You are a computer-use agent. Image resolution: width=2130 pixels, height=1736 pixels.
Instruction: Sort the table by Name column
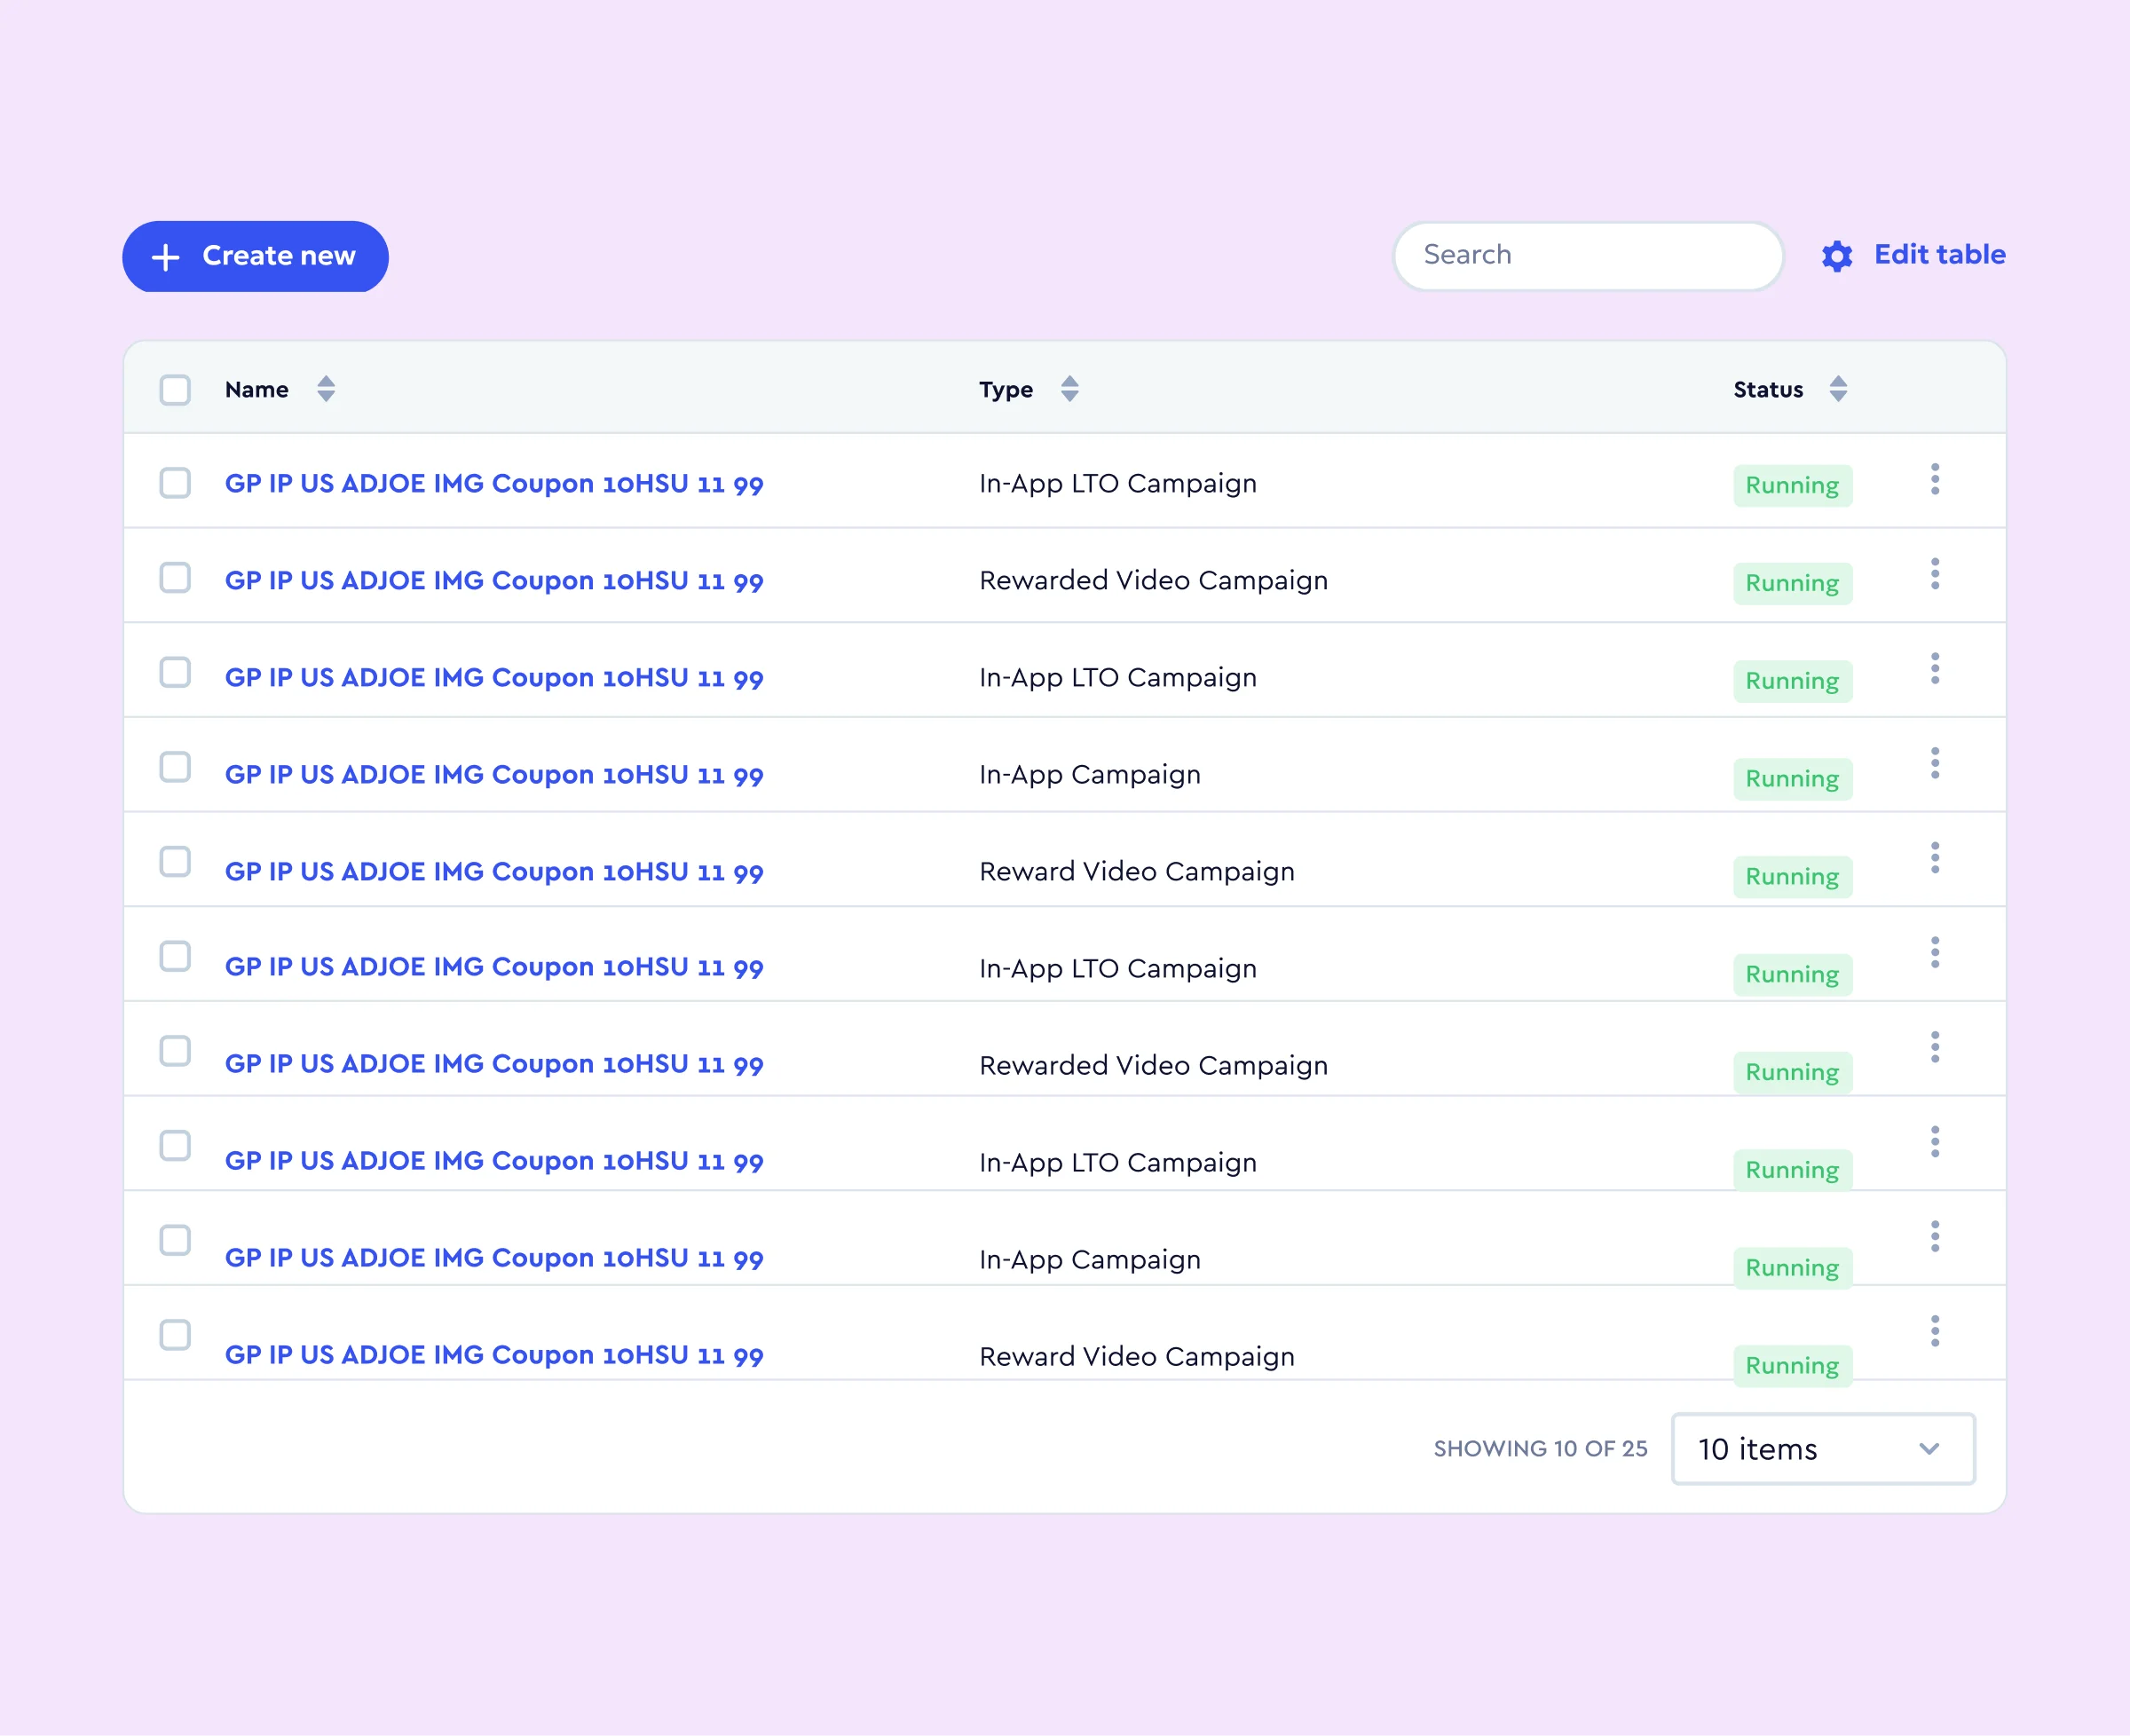click(326, 389)
